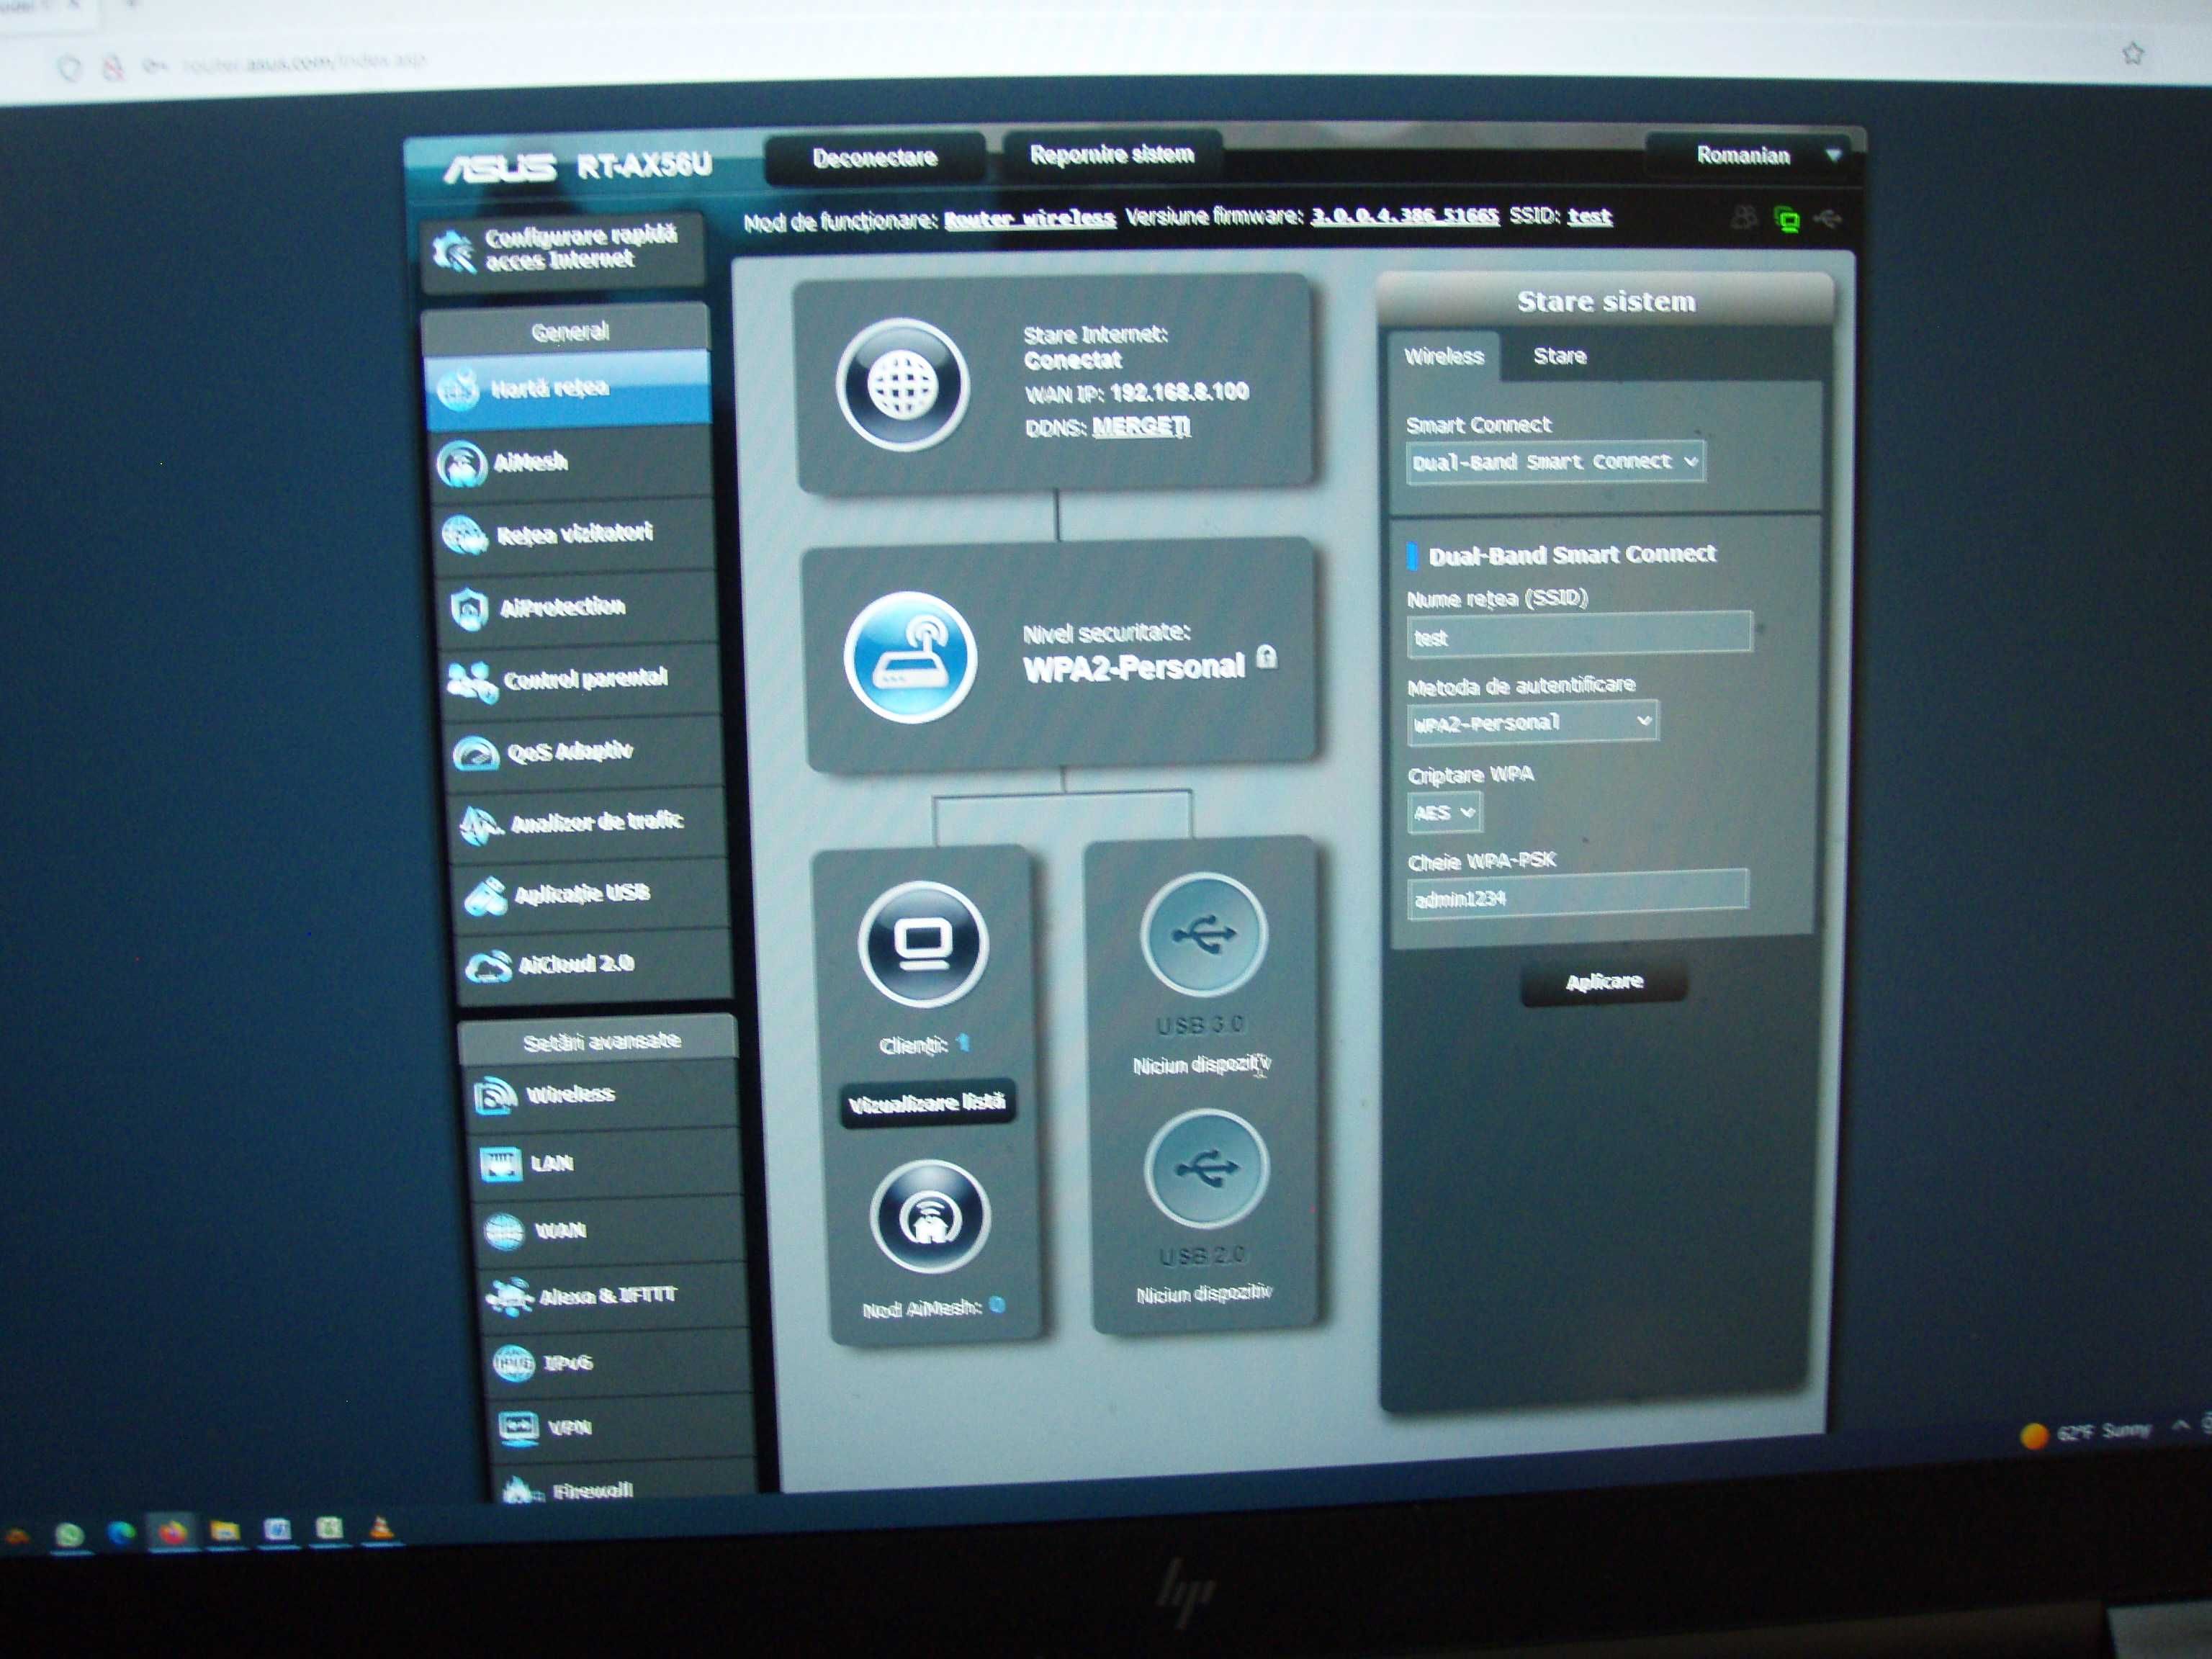Click the Deconectare button

(x=875, y=158)
